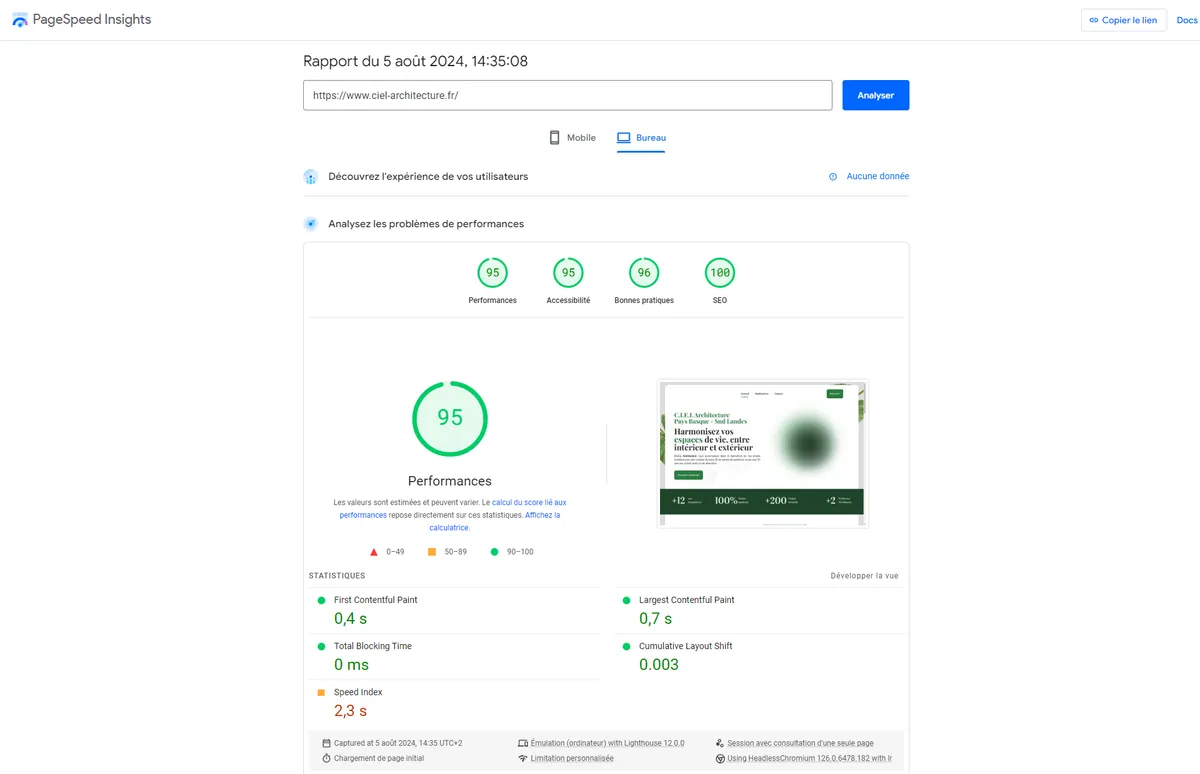Open the calcul du score link
Image resolution: width=1200 pixels, height=774 pixels.
pos(529,503)
